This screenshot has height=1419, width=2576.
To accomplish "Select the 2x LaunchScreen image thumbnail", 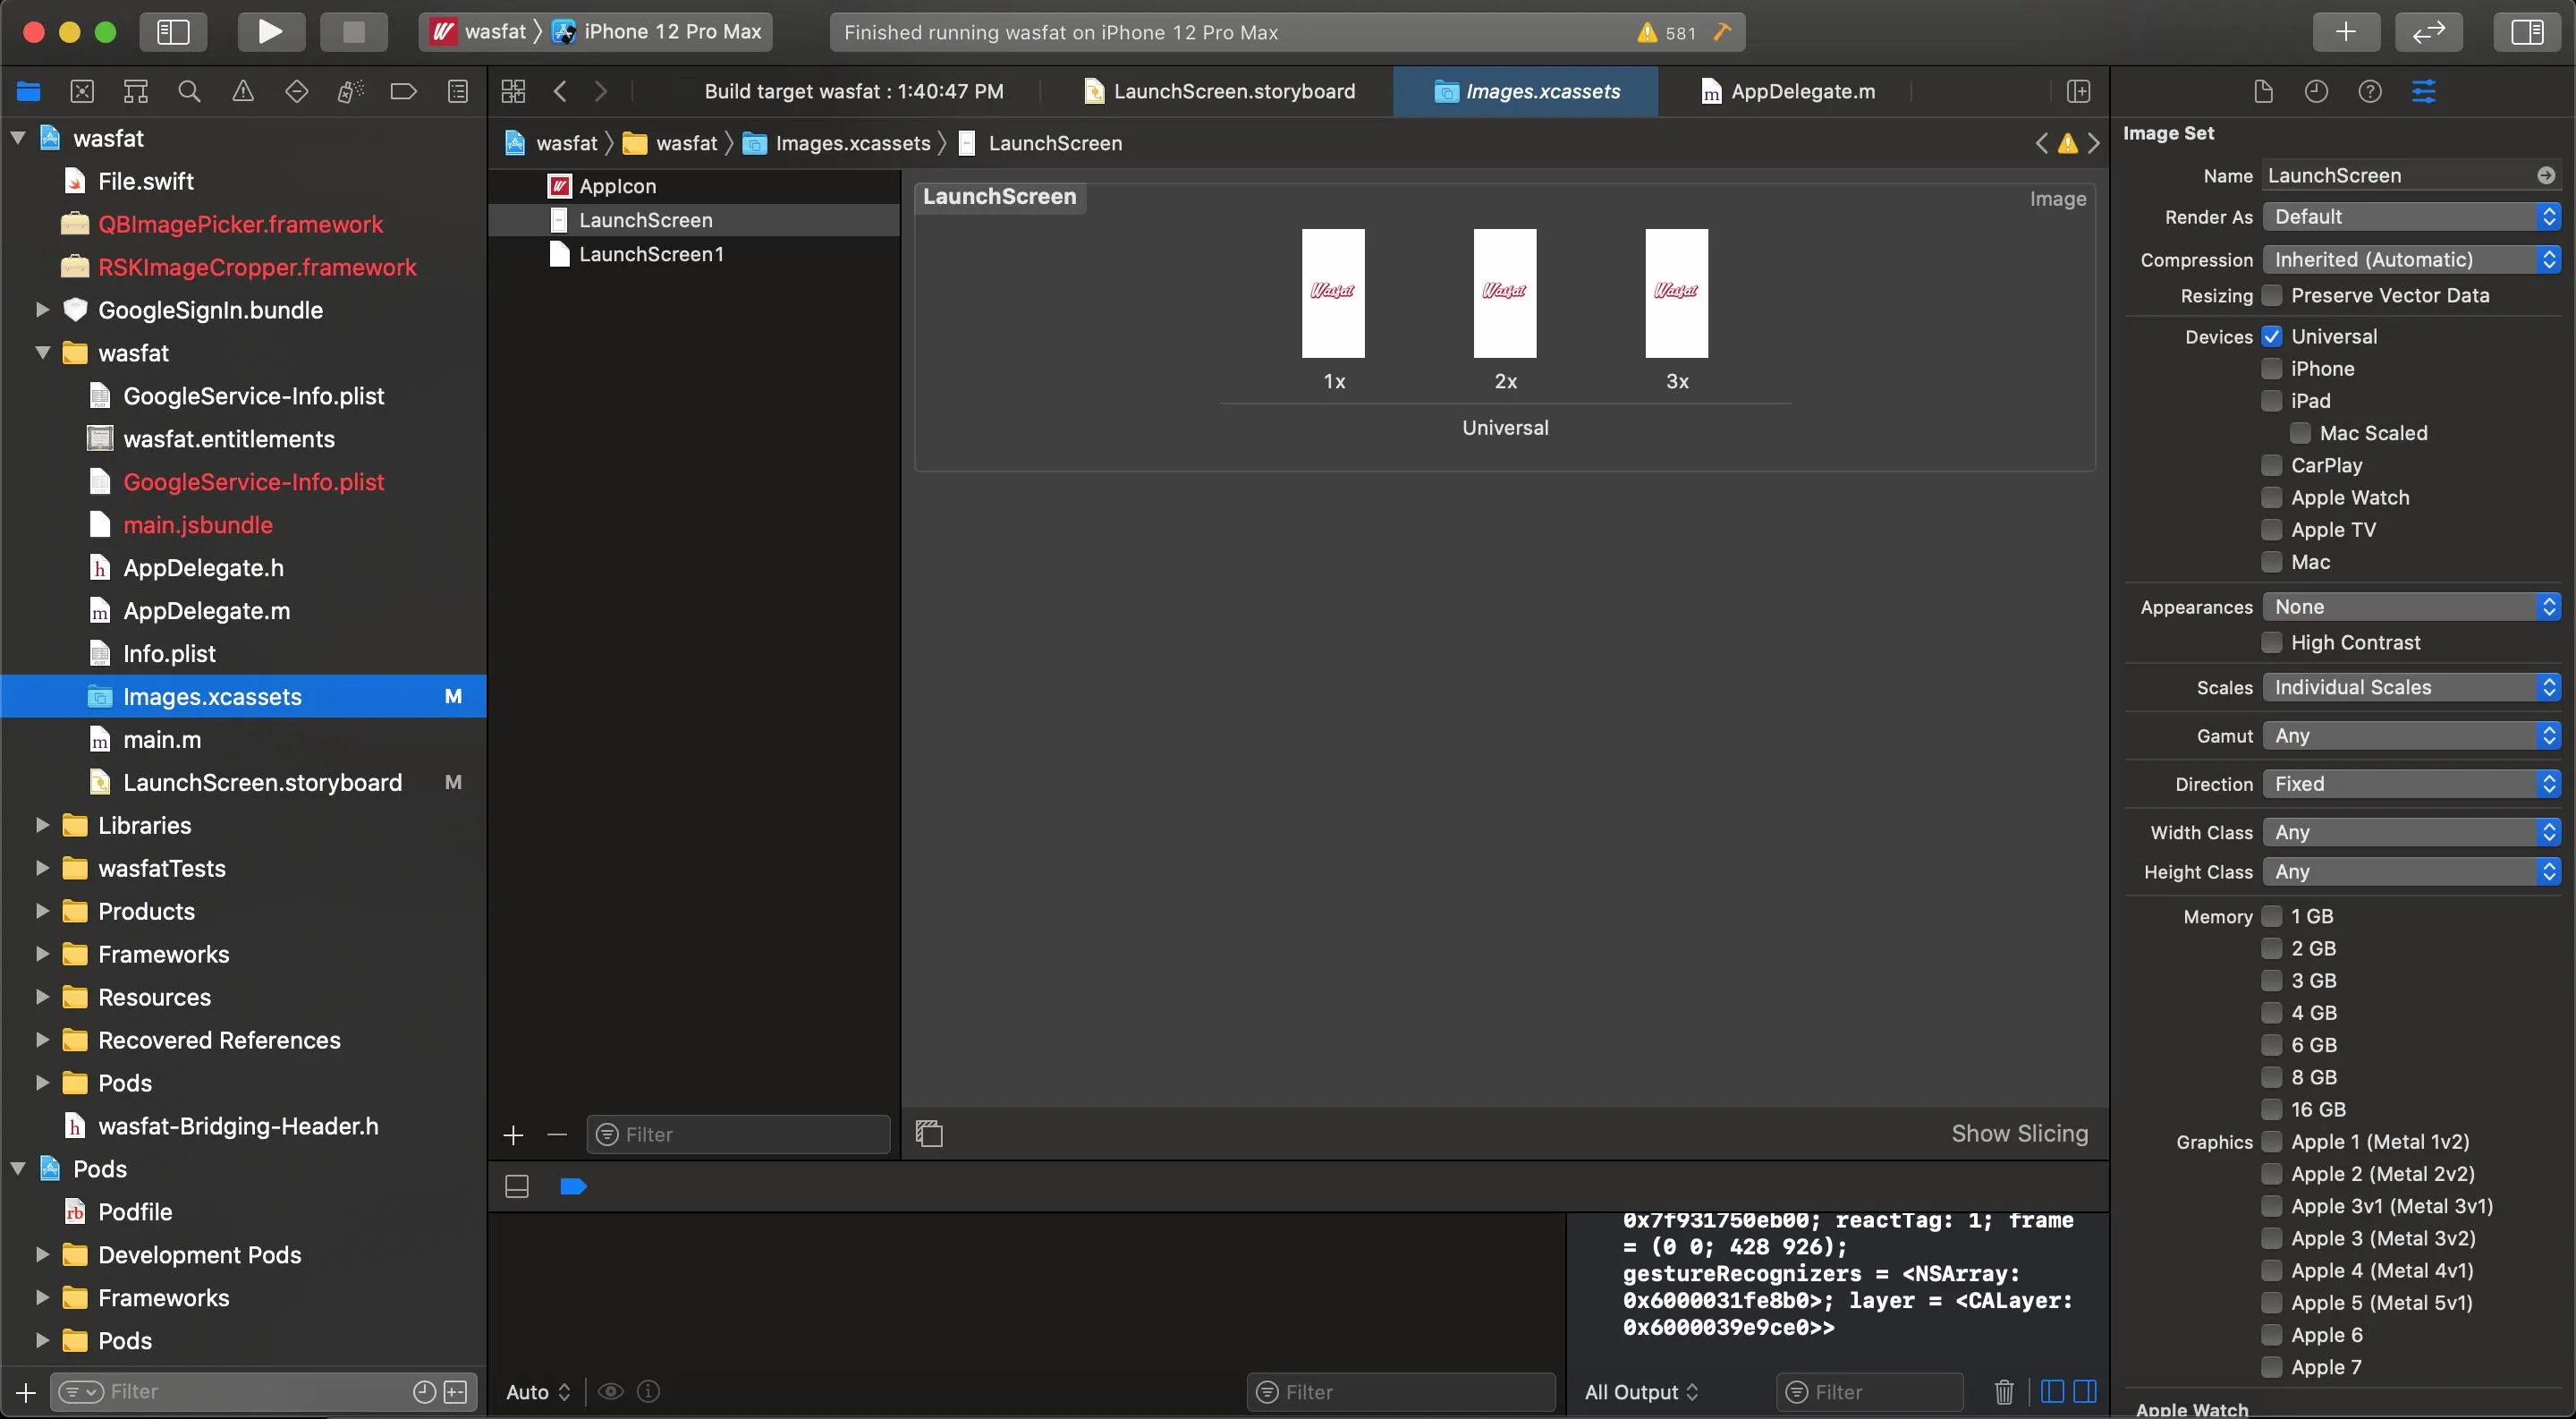I will point(1505,293).
